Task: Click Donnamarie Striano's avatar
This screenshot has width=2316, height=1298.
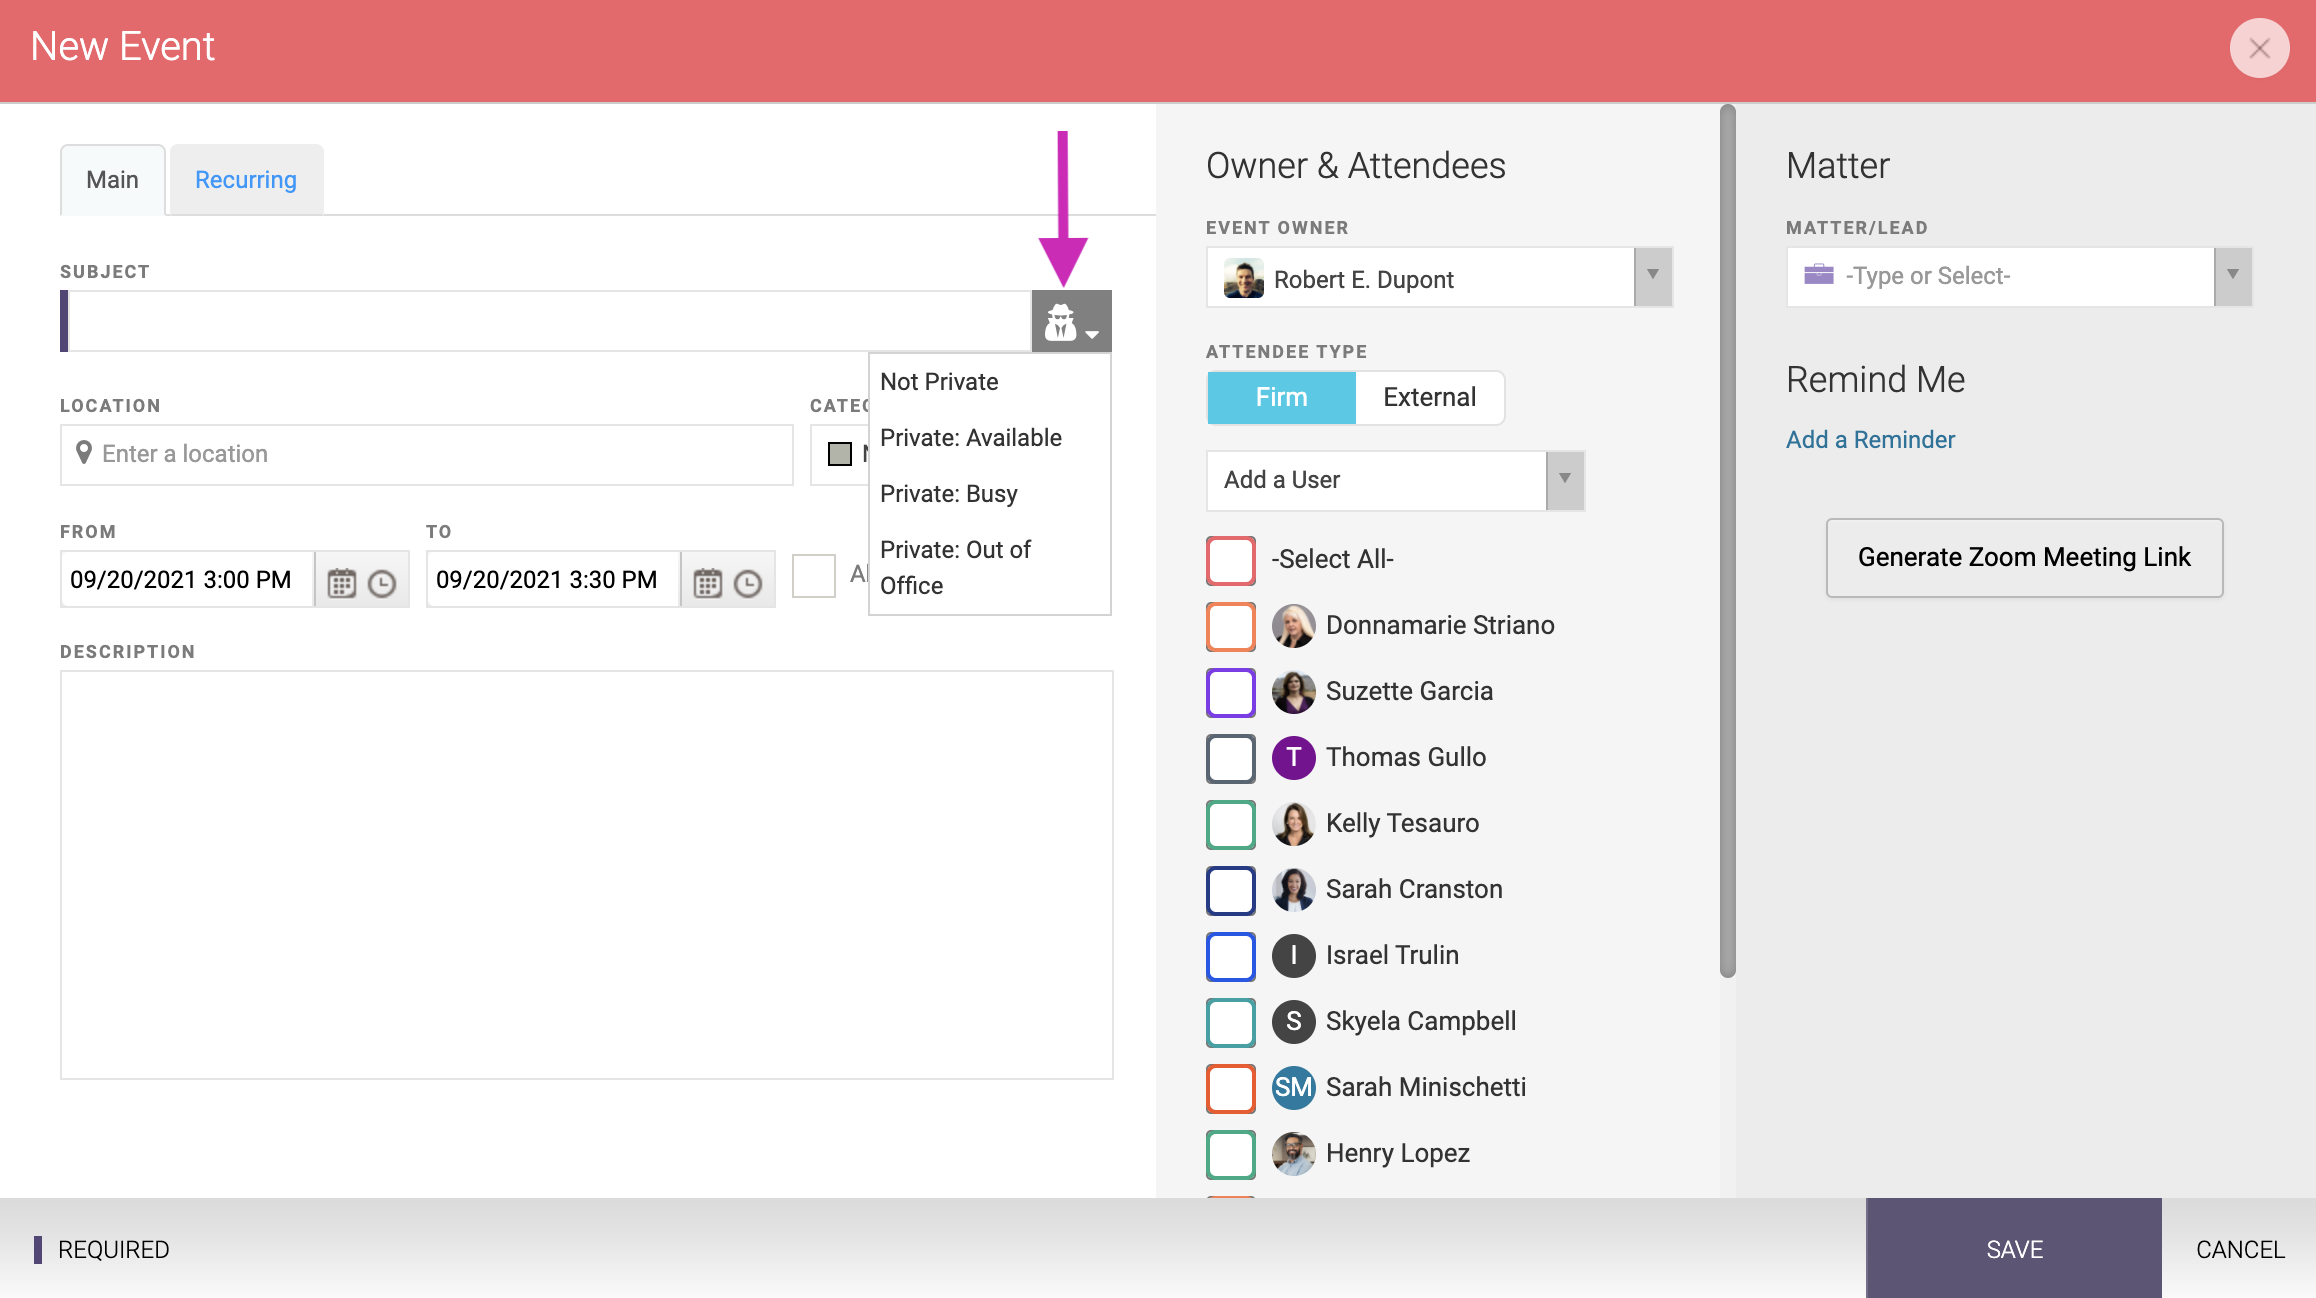Action: point(1293,626)
